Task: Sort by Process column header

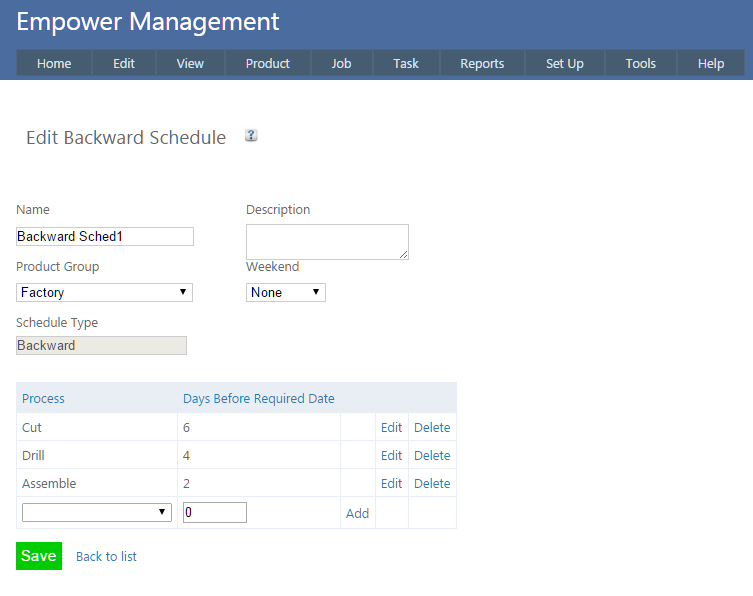Action: (x=43, y=398)
